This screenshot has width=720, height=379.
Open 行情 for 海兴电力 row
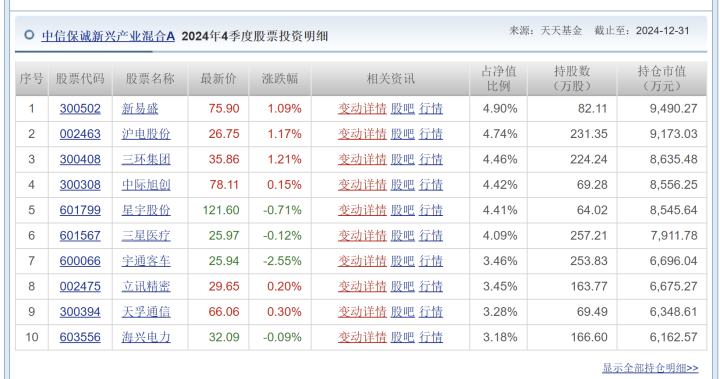tap(431, 337)
